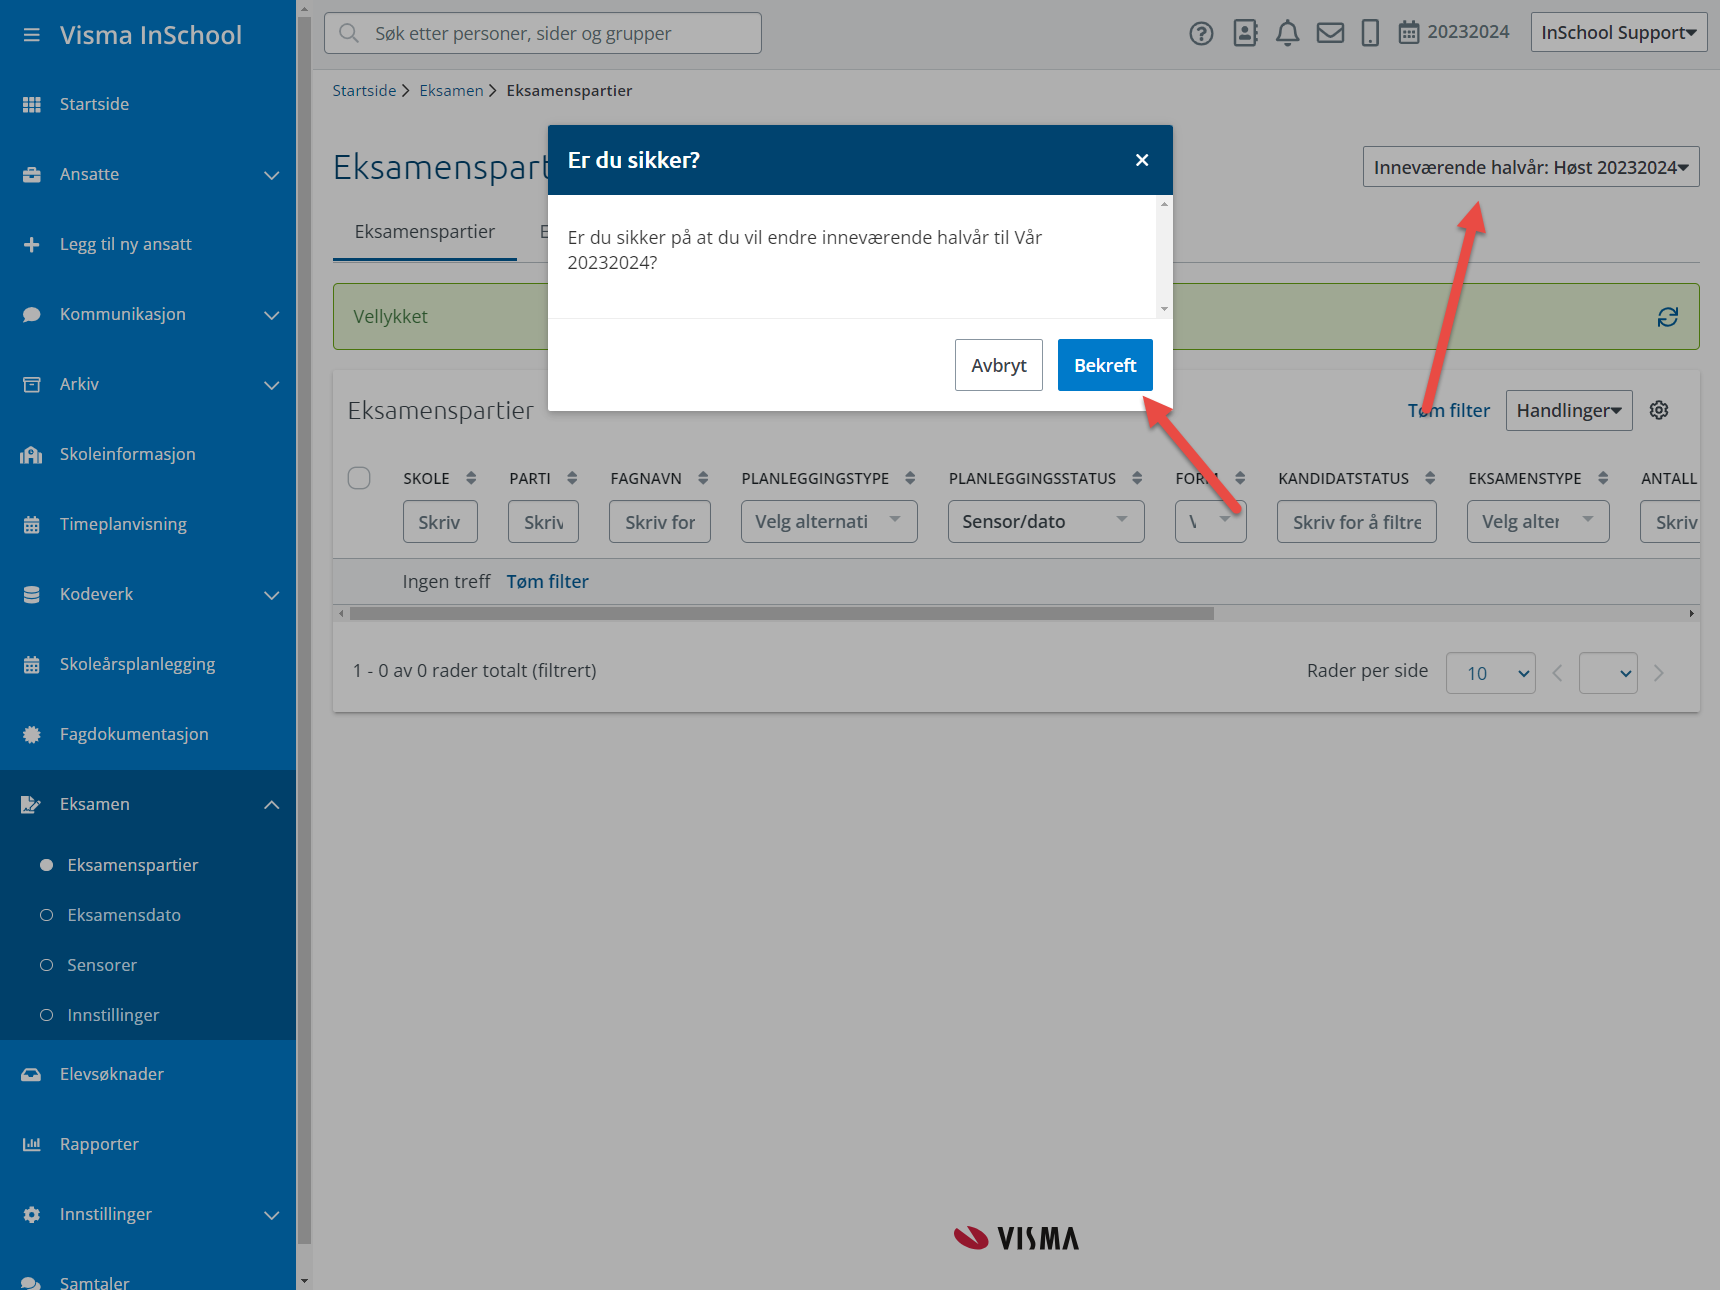
Task: Close the Er du sikker dialog
Action: [1142, 160]
